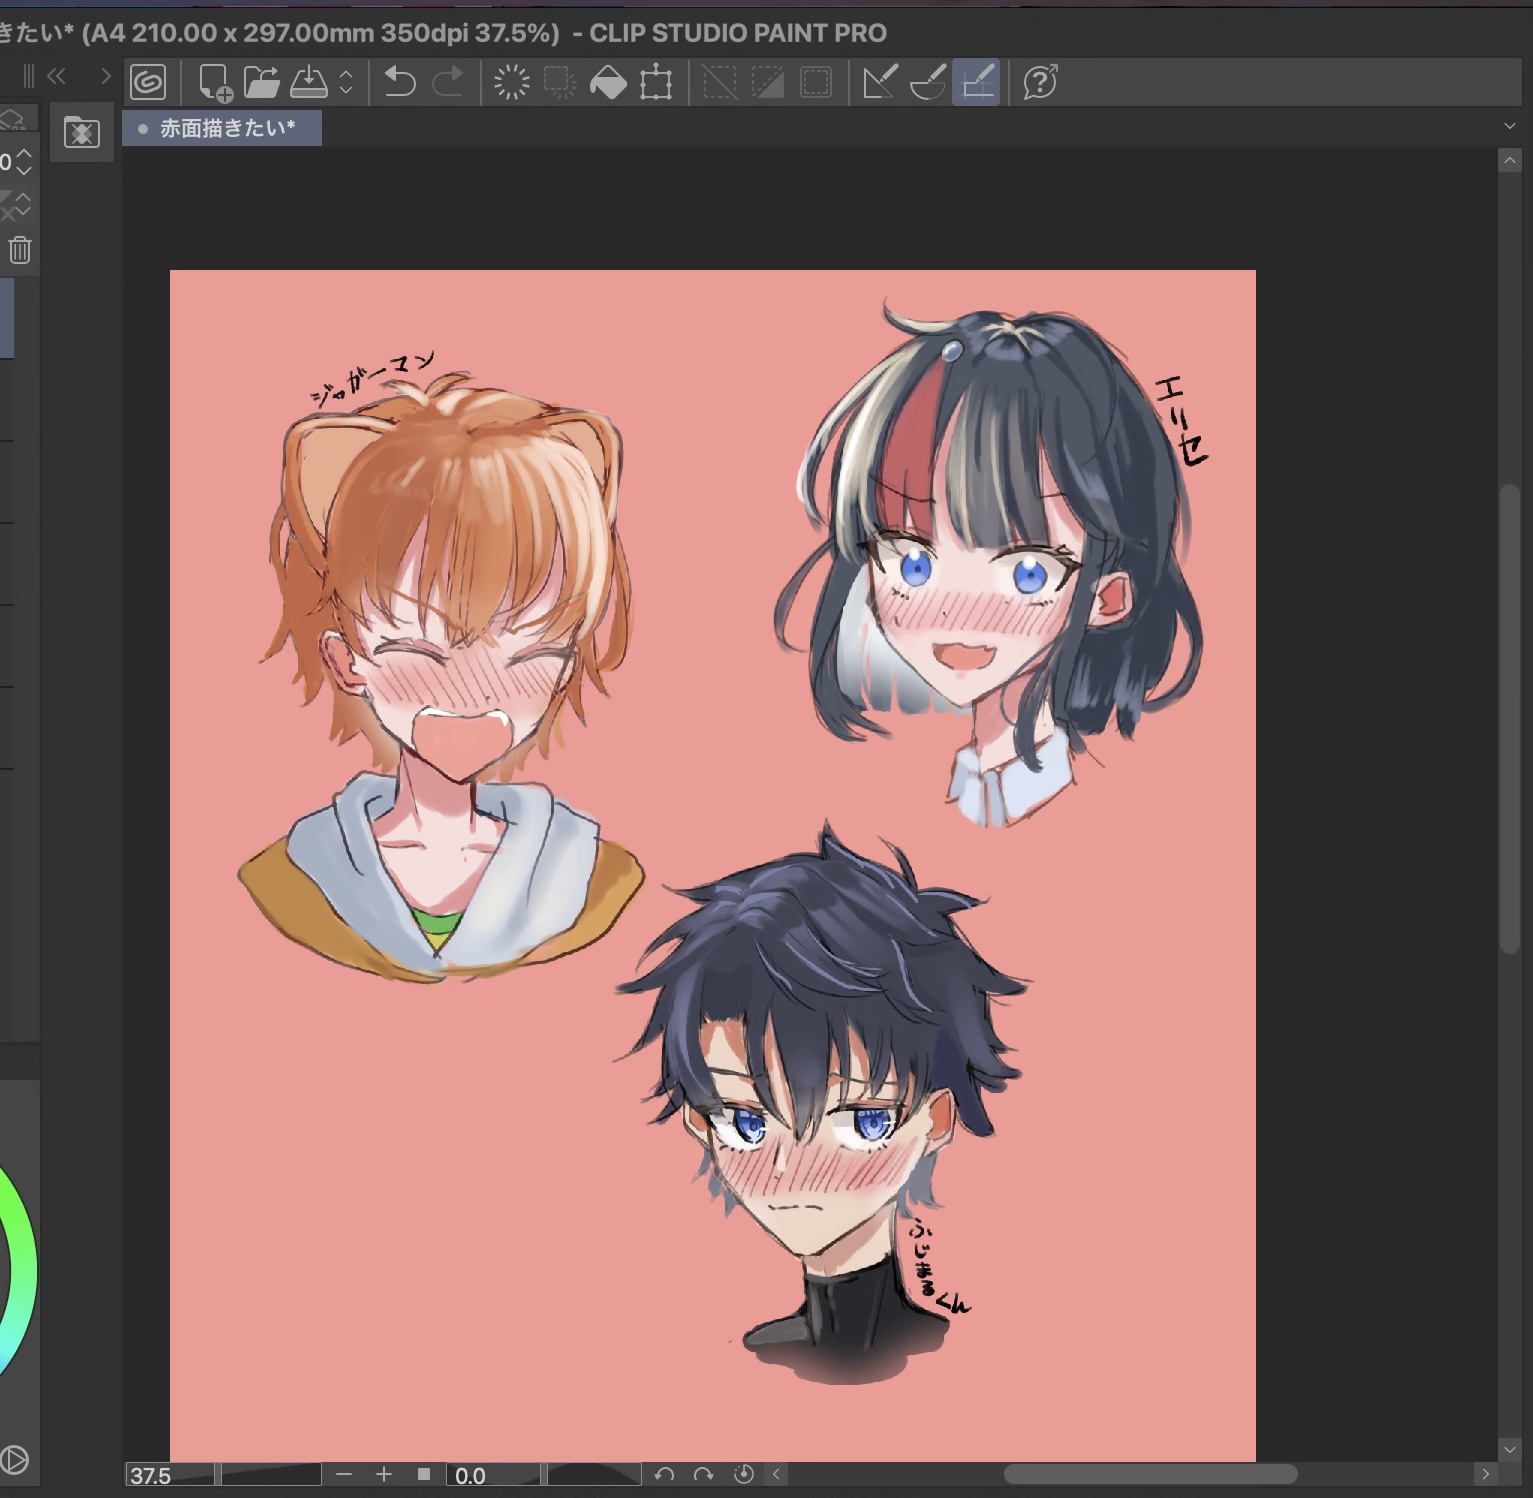
Task: Open Clip Studio launcher icon
Action: click(x=148, y=82)
